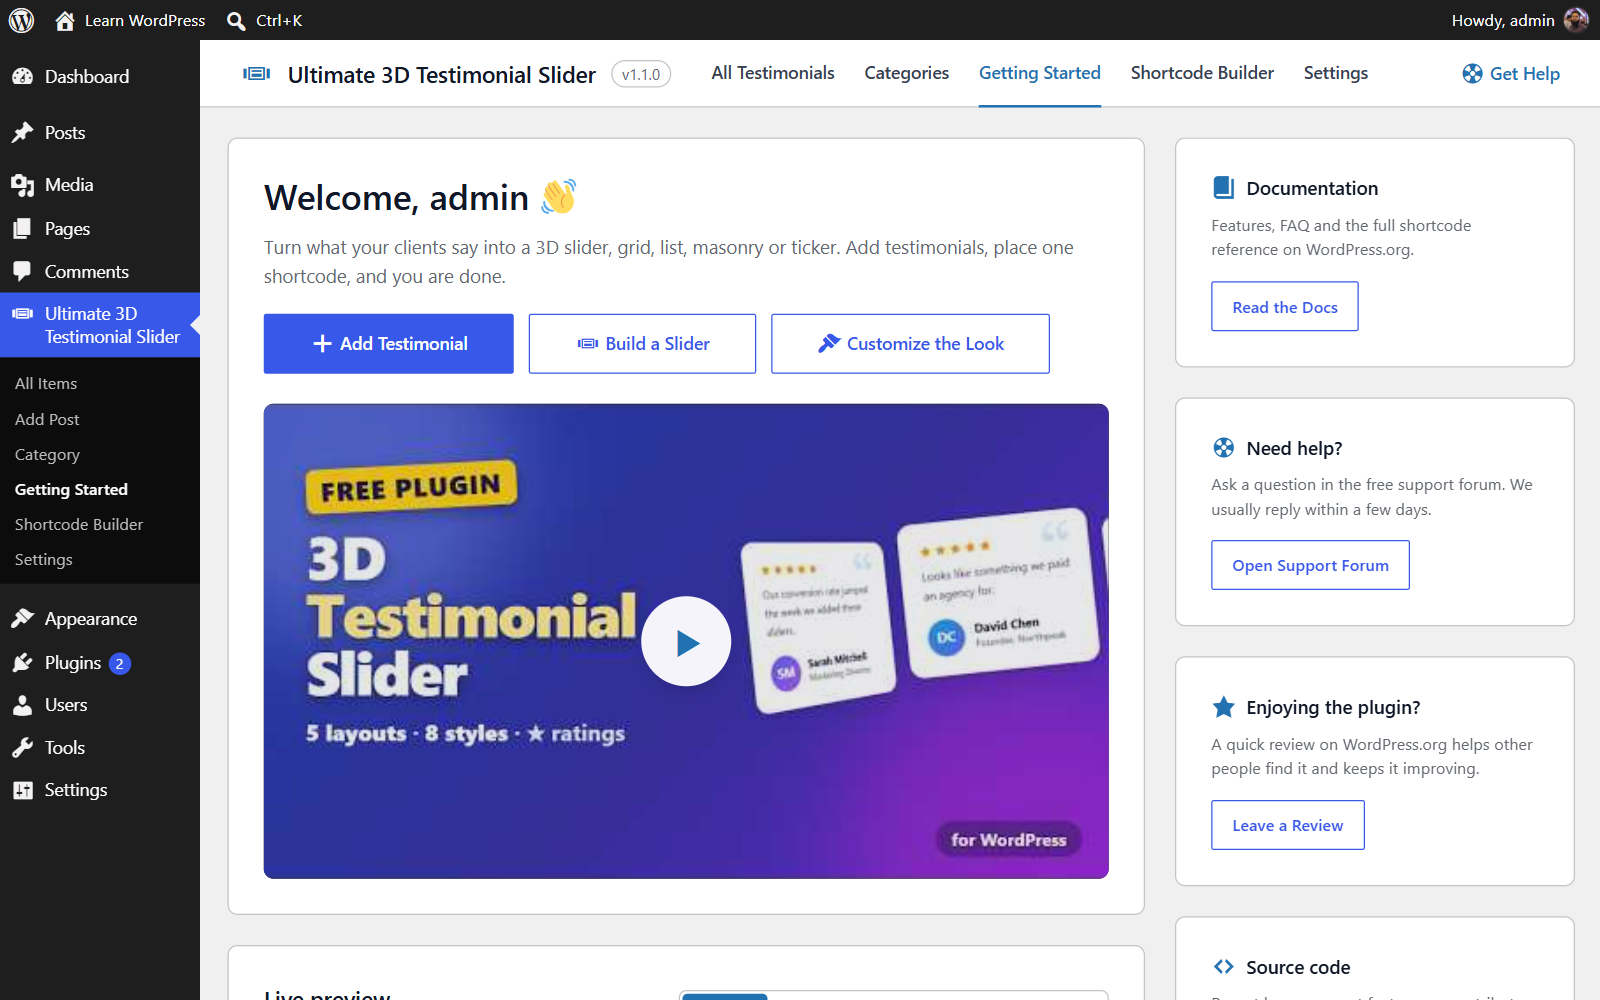Viewport: 1600px width, 1000px height.
Task: Click Howdy, admin account text
Action: click(1503, 20)
